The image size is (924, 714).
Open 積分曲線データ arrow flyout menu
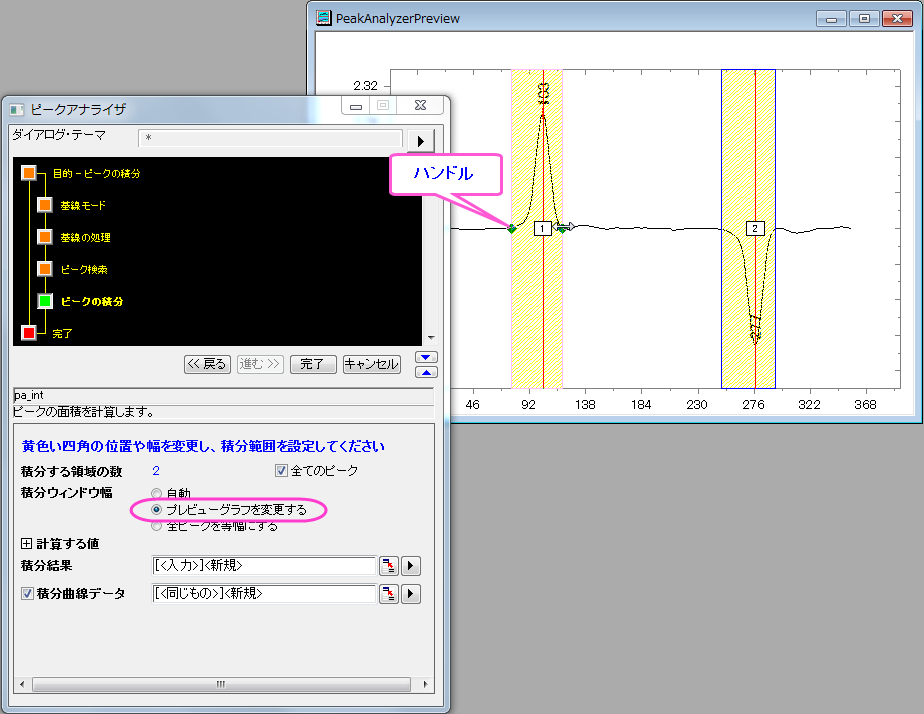411,593
